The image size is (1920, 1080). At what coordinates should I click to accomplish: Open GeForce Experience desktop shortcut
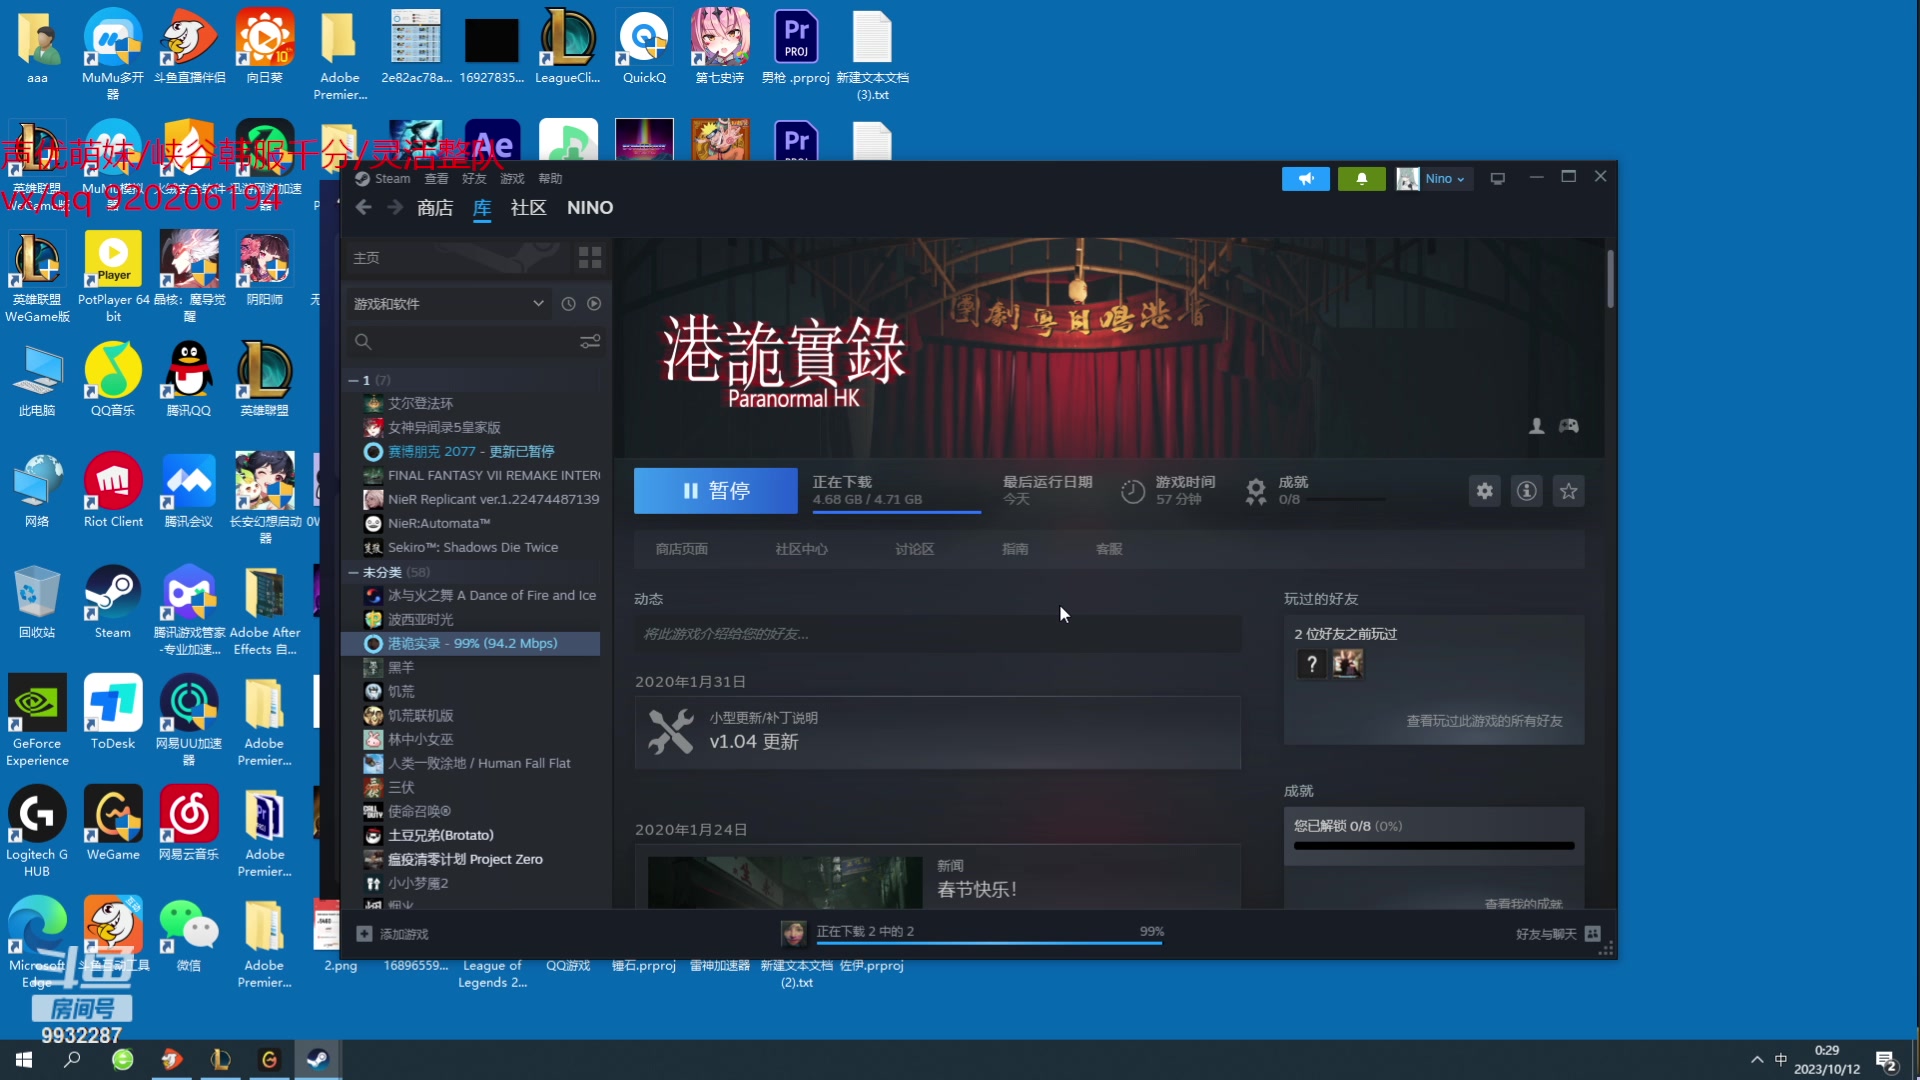[37, 720]
